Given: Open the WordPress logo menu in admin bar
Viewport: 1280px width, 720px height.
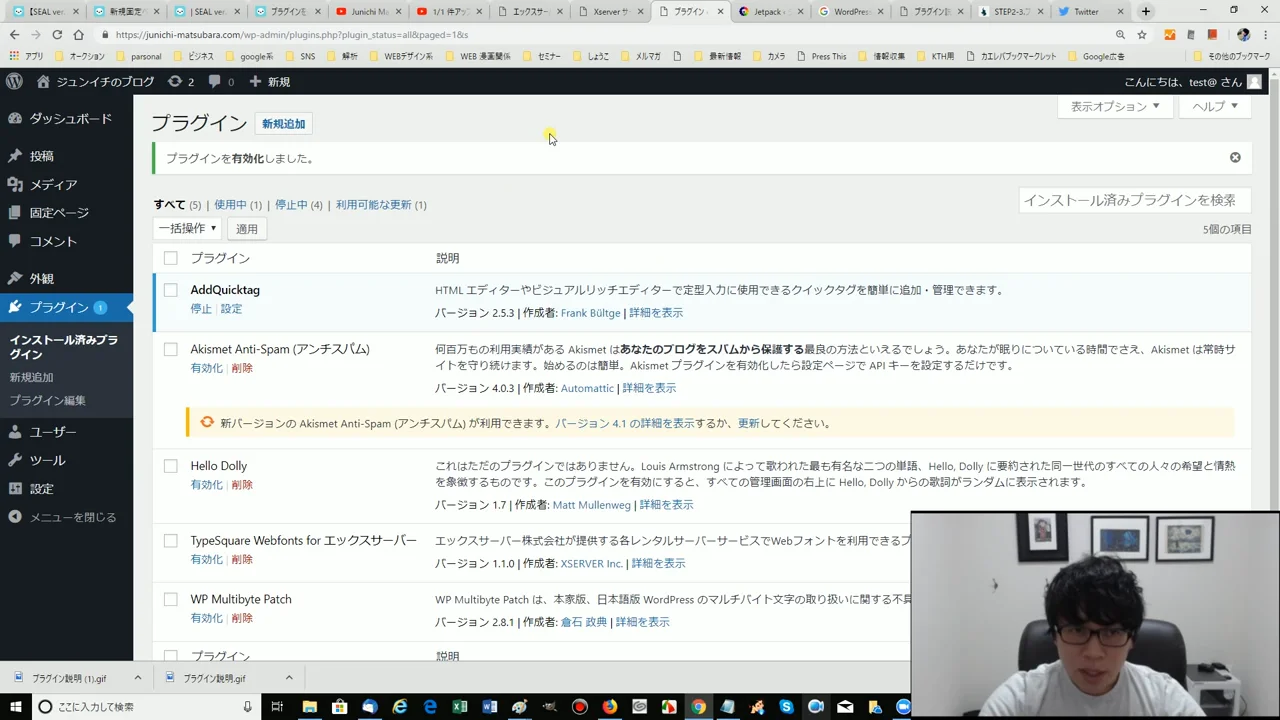Looking at the screenshot, I should (14, 81).
